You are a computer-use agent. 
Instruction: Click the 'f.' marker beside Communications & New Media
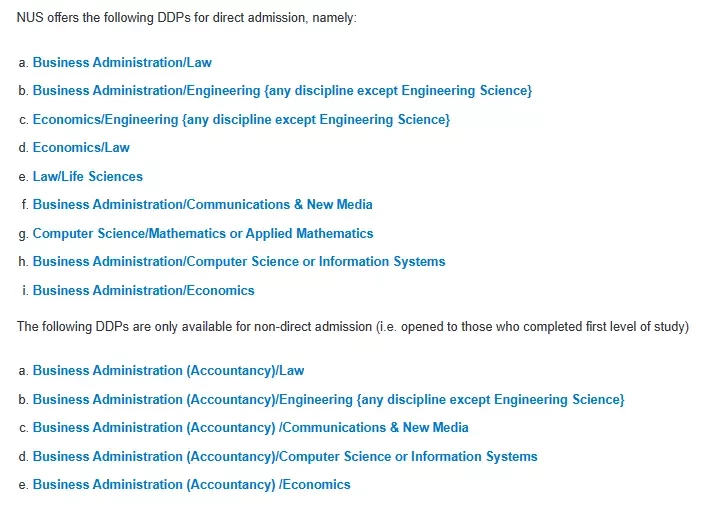[25, 205]
